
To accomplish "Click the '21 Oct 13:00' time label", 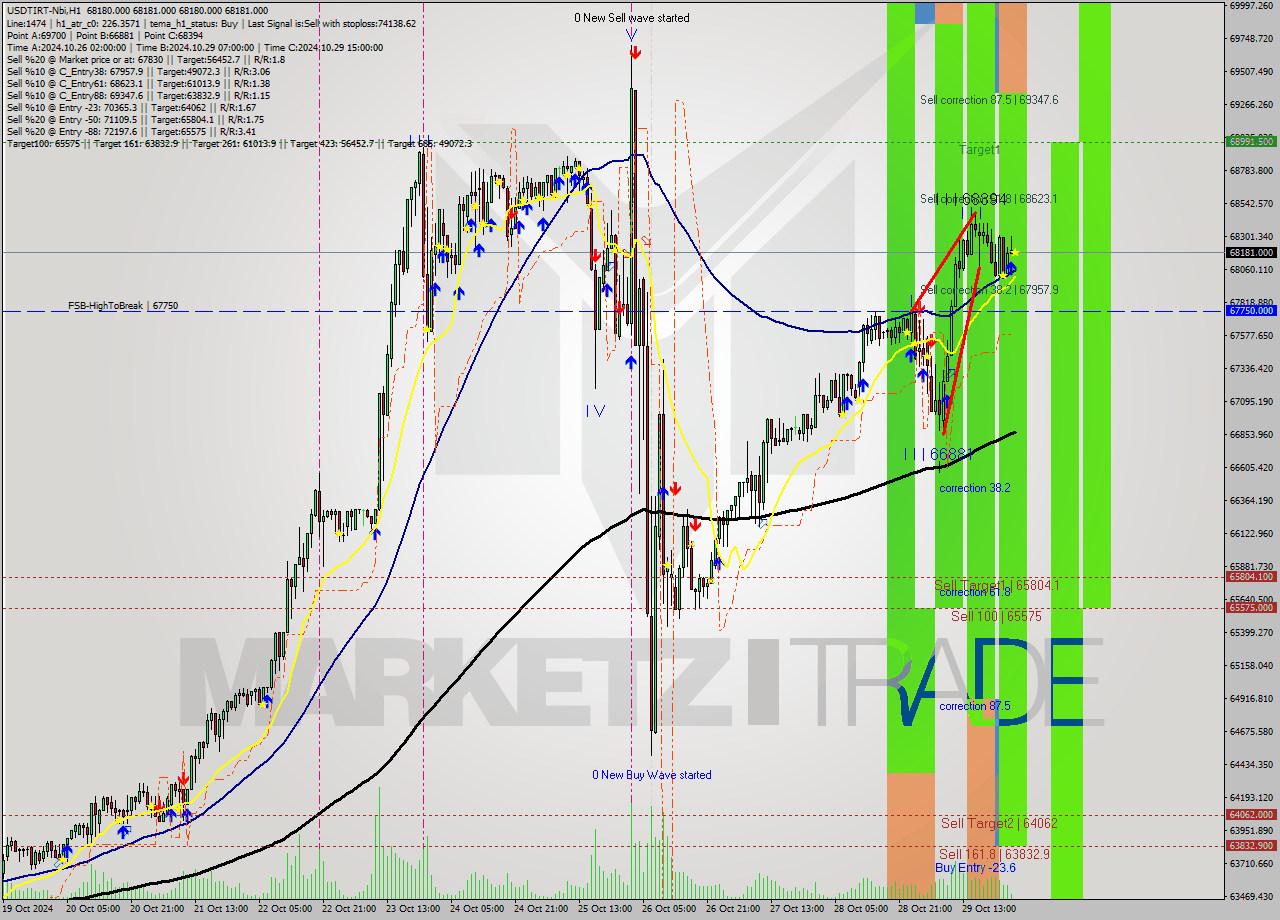I will click(x=220, y=909).
